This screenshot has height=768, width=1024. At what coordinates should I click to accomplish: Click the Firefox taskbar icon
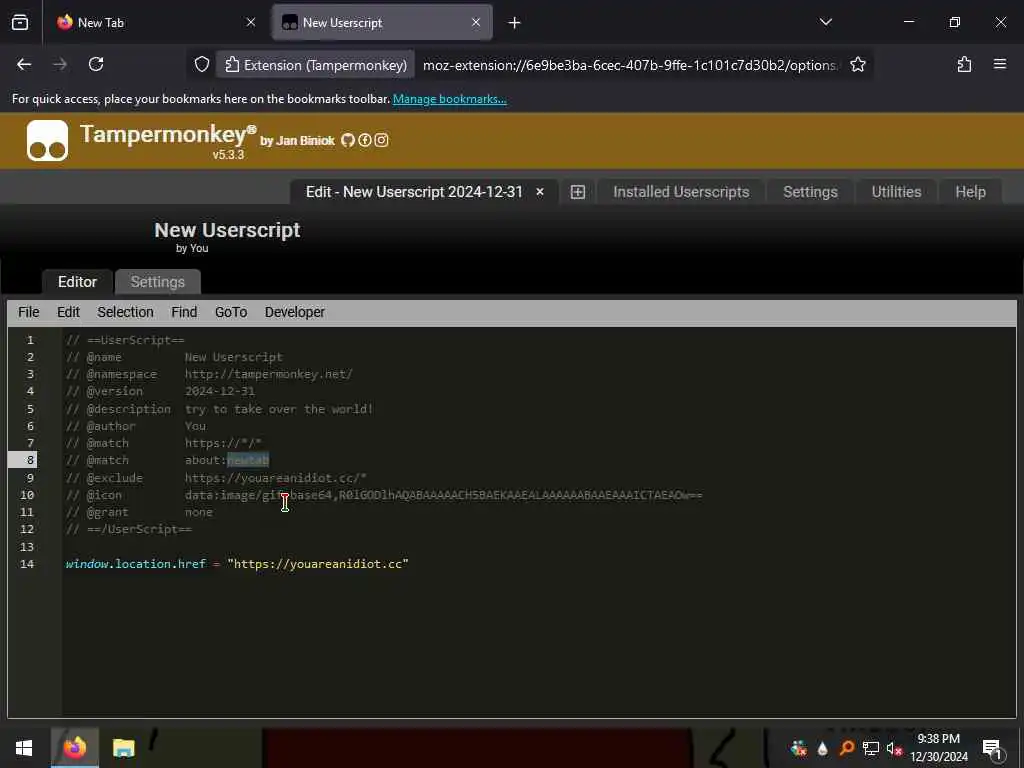click(75, 748)
